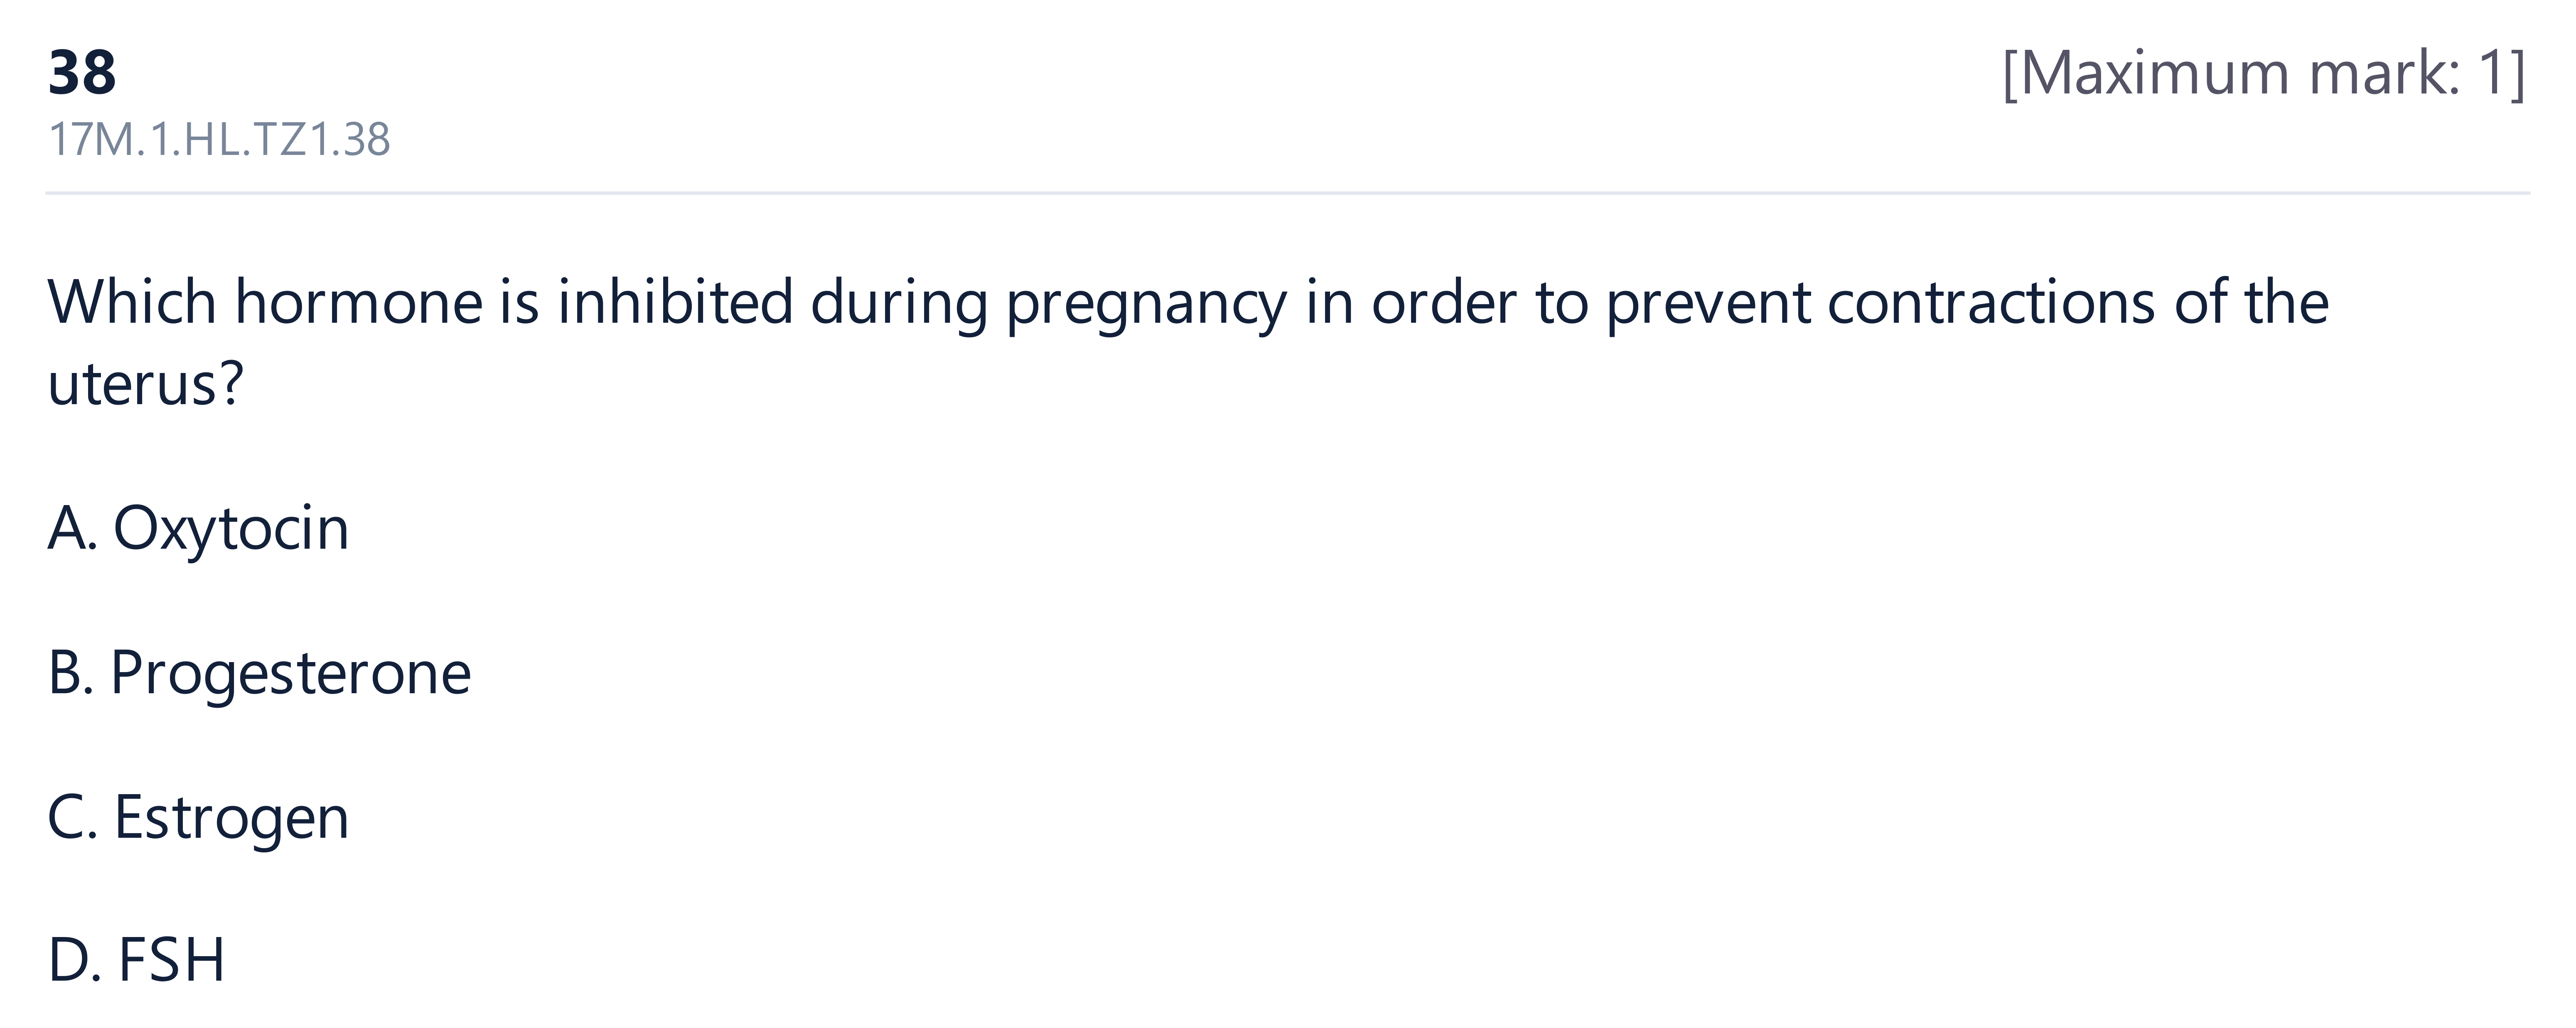Click the Maximum mark: 1 label

click(x=2264, y=73)
